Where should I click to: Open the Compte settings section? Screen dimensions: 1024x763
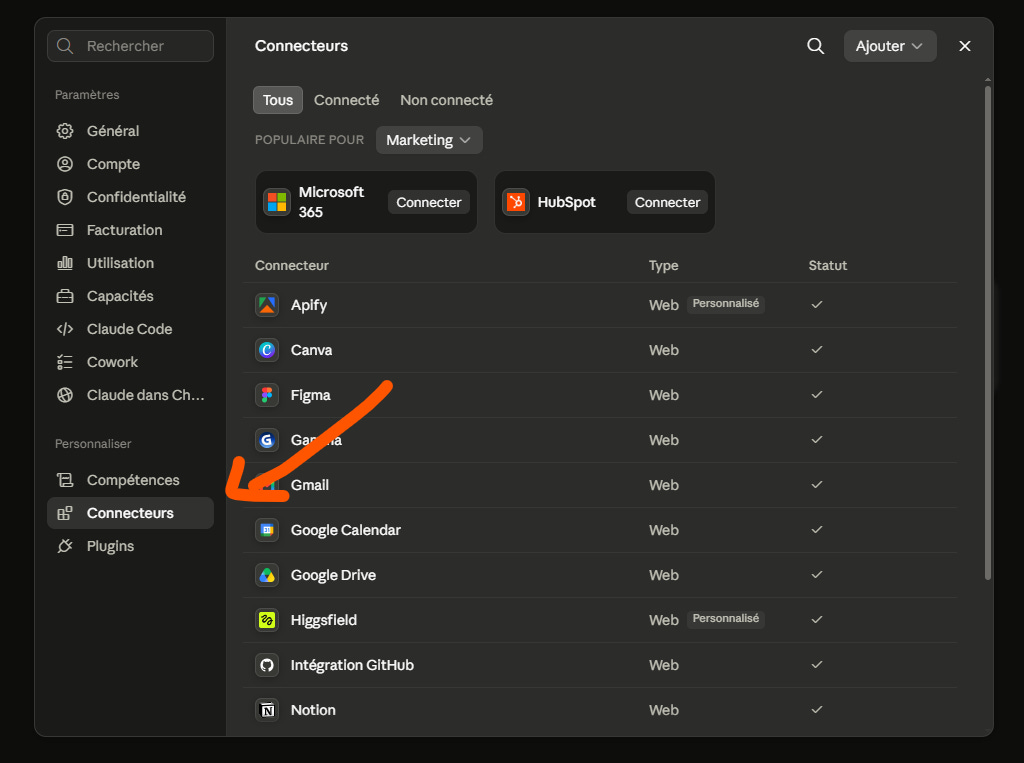pos(130,164)
